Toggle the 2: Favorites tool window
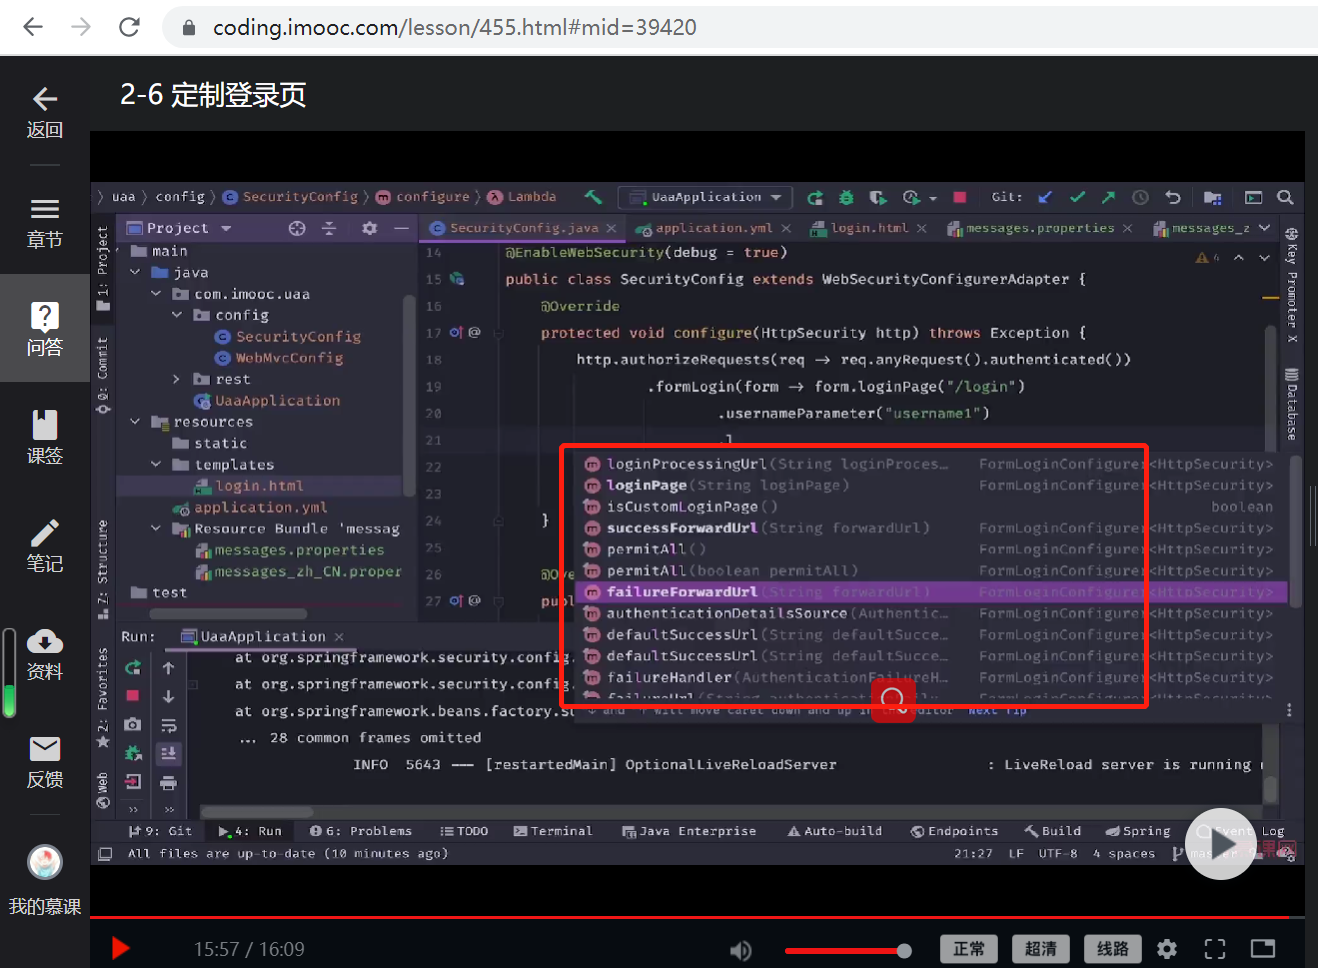The image size is (1318, 968). pyautogui.click(x=103, y=698)
